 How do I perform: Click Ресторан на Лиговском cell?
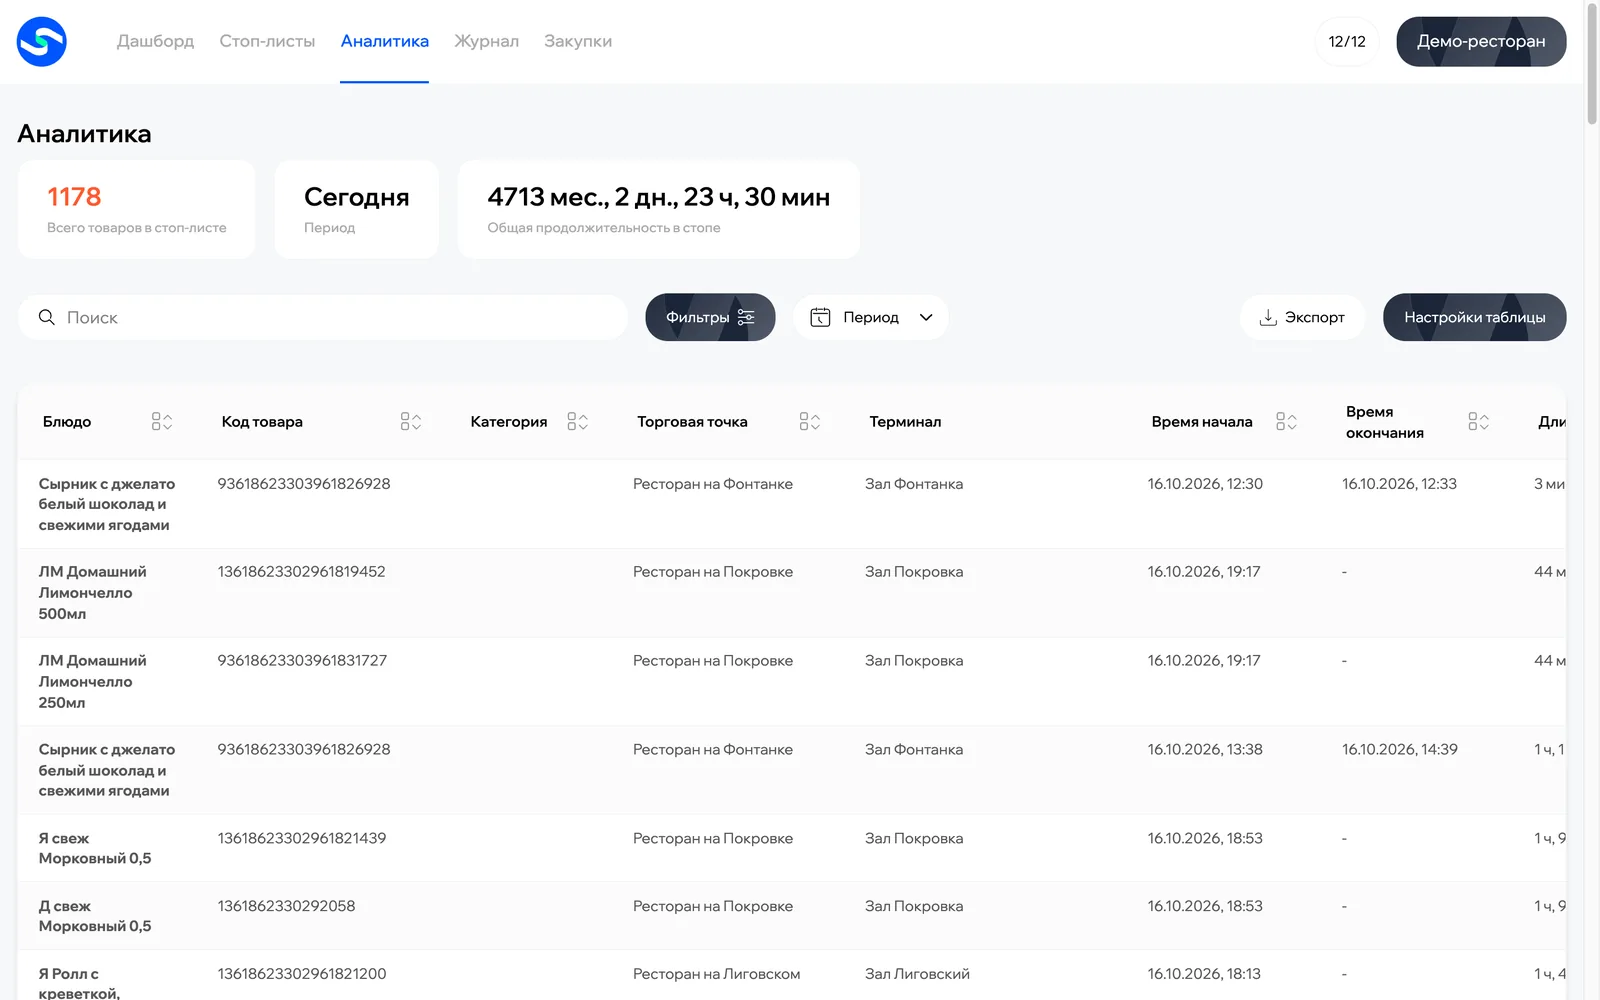(716, 973)
